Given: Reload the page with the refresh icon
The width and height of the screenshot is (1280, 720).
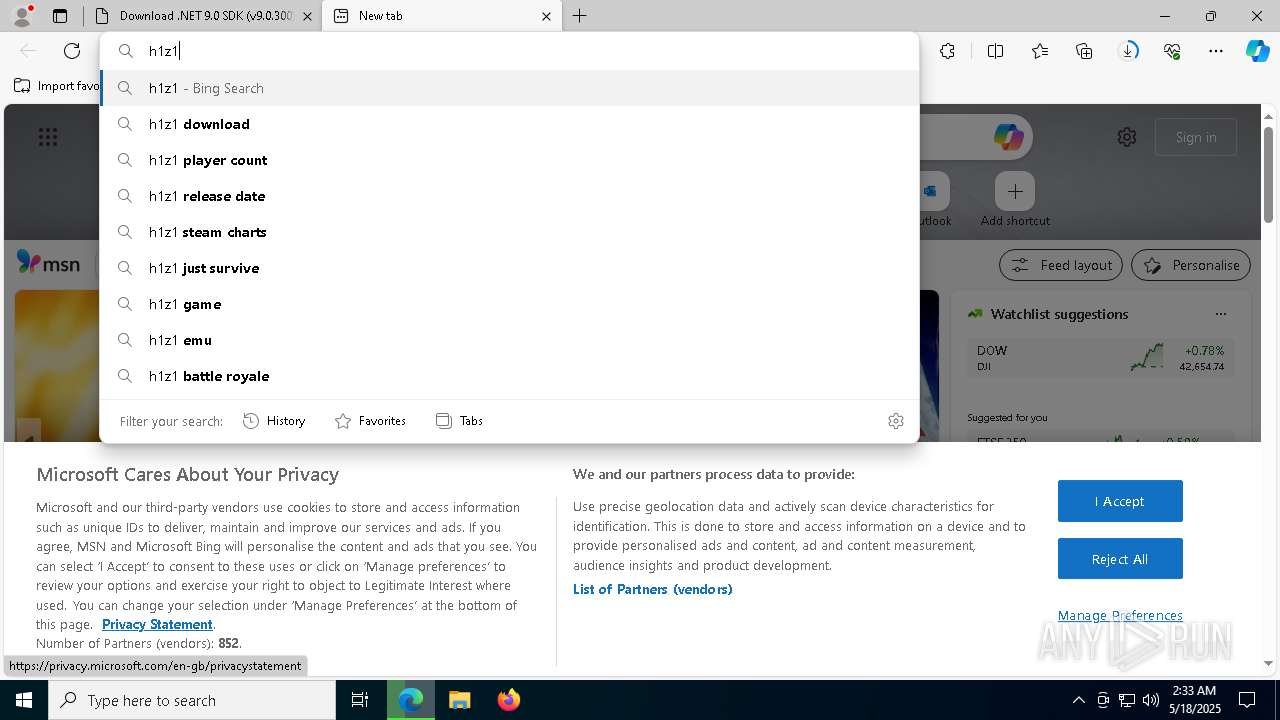Looking at the screenshot, I should (x=72, y=51).
